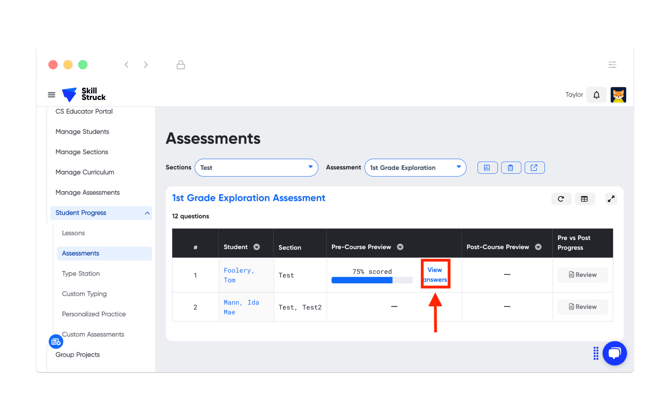
Task: Click the accessibility icon at sidebar bottom
Action: pos(56,342)
